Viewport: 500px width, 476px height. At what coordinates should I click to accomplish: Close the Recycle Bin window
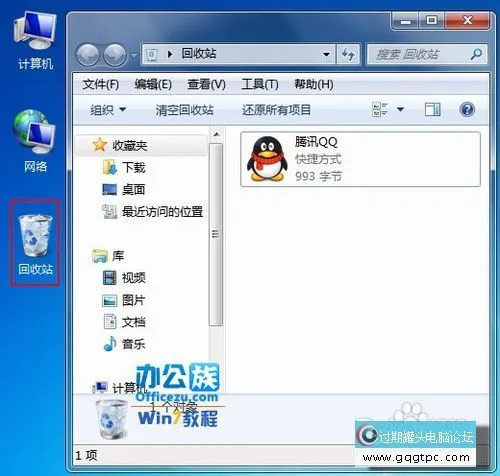tap(467, 21)
